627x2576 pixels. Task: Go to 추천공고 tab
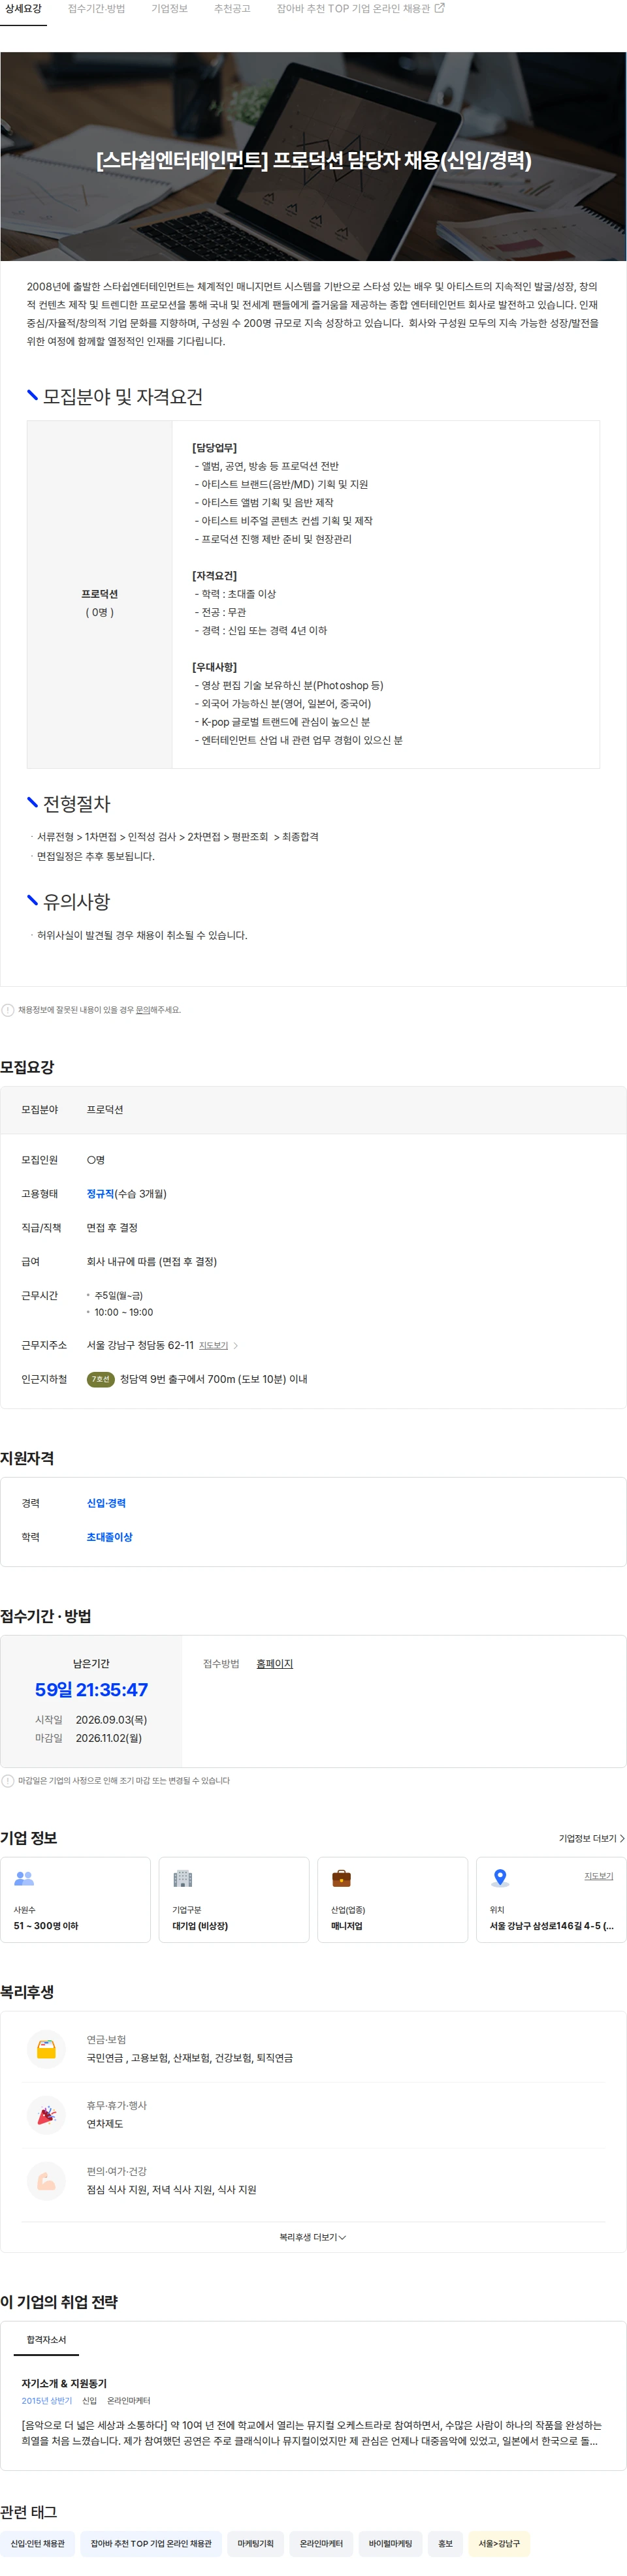pyautogui.click(x=232, y=9)
